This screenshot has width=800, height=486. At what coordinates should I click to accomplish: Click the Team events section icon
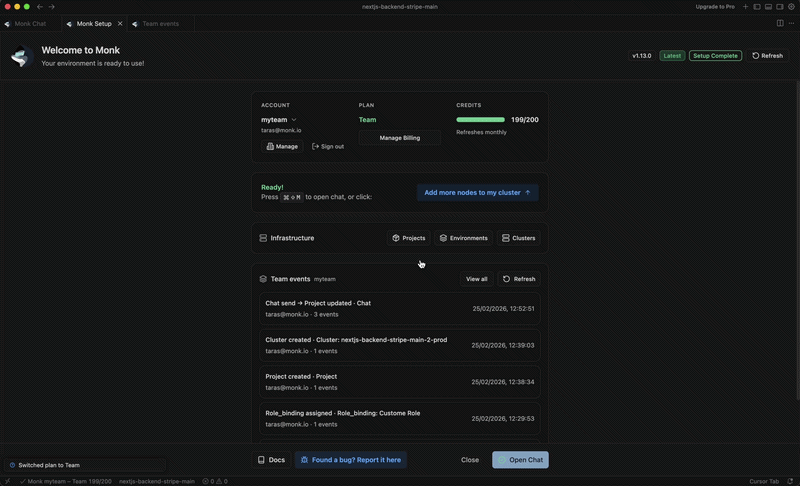[x=263, y=279]
